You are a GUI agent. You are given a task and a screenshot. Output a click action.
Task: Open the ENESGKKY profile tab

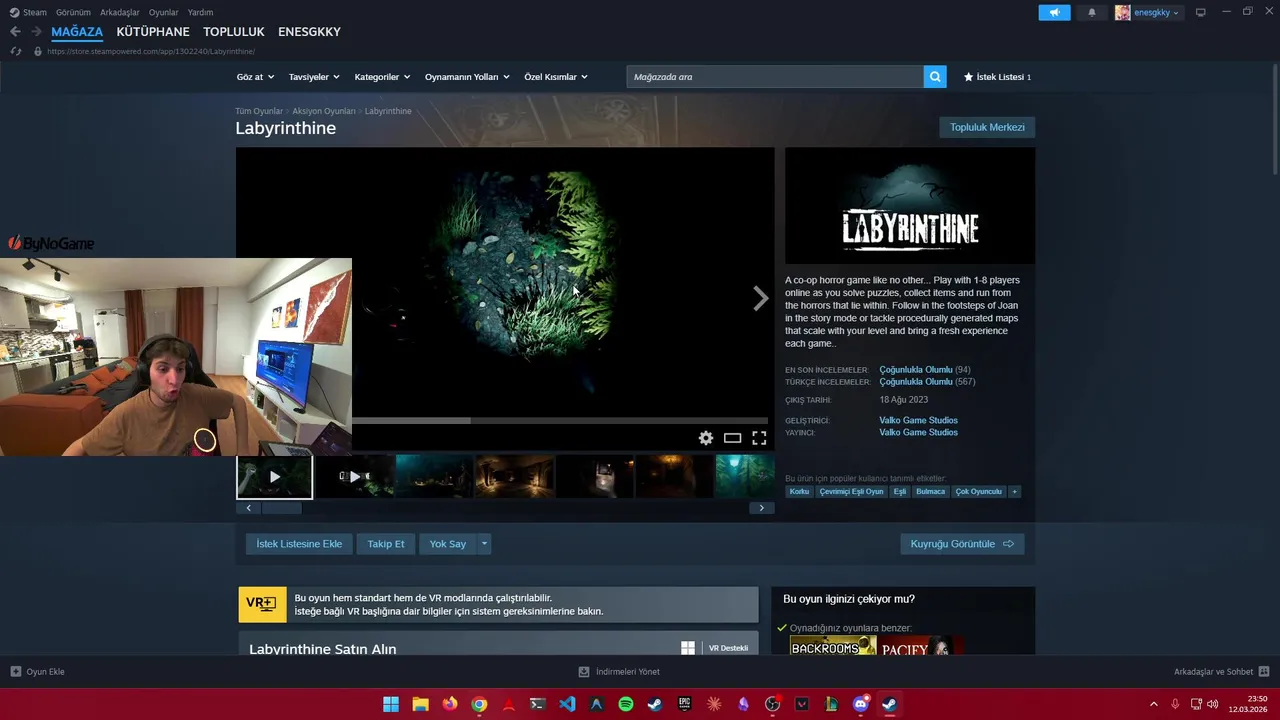click(309, 32)
